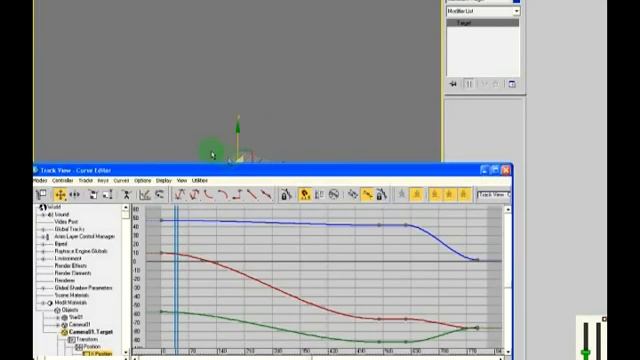
Task: Click the Track View name field
Action: pyautogui.click(x=494, y=195)
